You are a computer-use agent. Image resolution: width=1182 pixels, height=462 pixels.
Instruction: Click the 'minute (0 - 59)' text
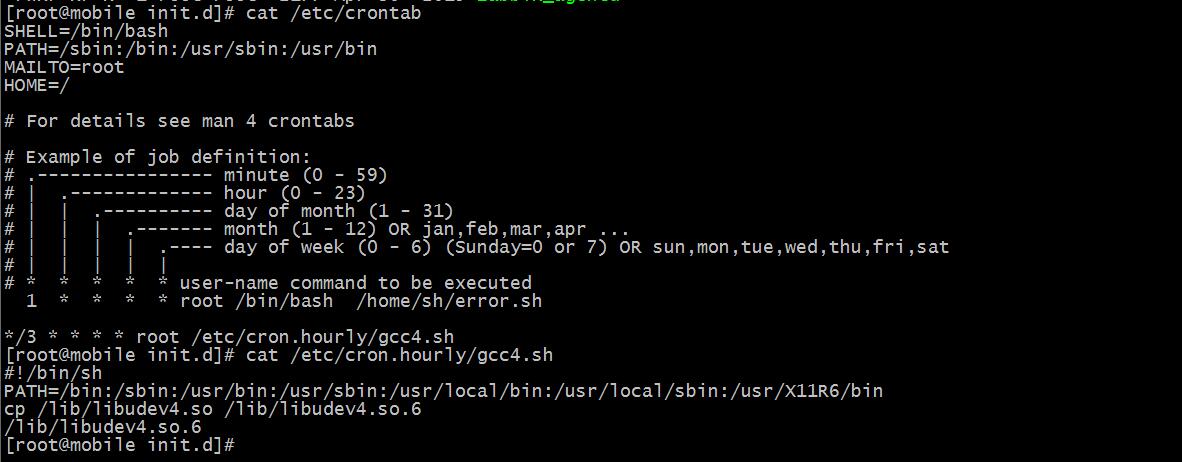coord(305,175)
